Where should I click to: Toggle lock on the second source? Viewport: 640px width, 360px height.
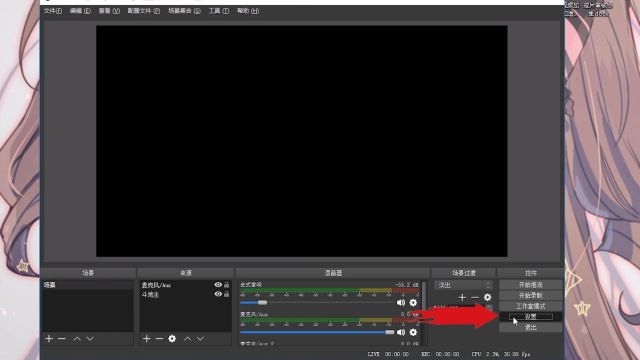227,294
